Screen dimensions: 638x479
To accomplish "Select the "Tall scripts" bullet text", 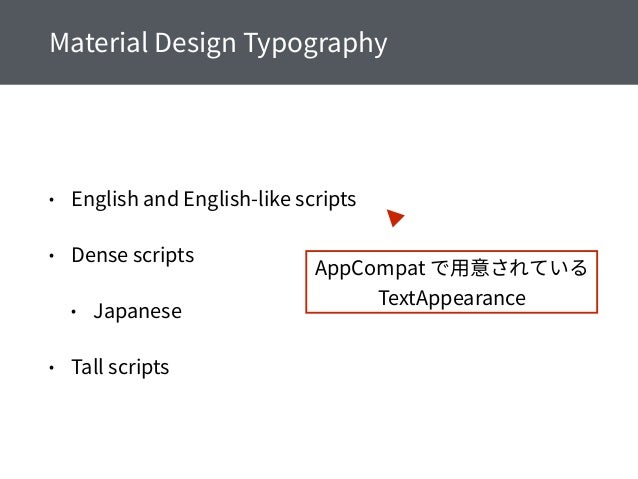I will (x=120, y=367).
